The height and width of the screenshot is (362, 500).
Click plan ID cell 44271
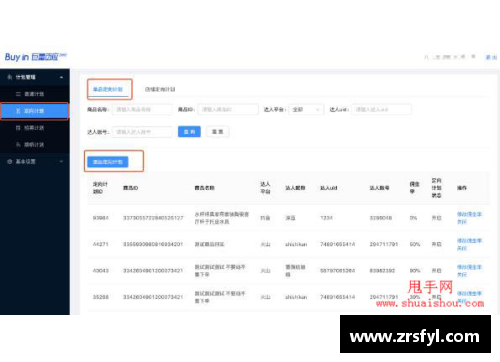pos(101,244)
